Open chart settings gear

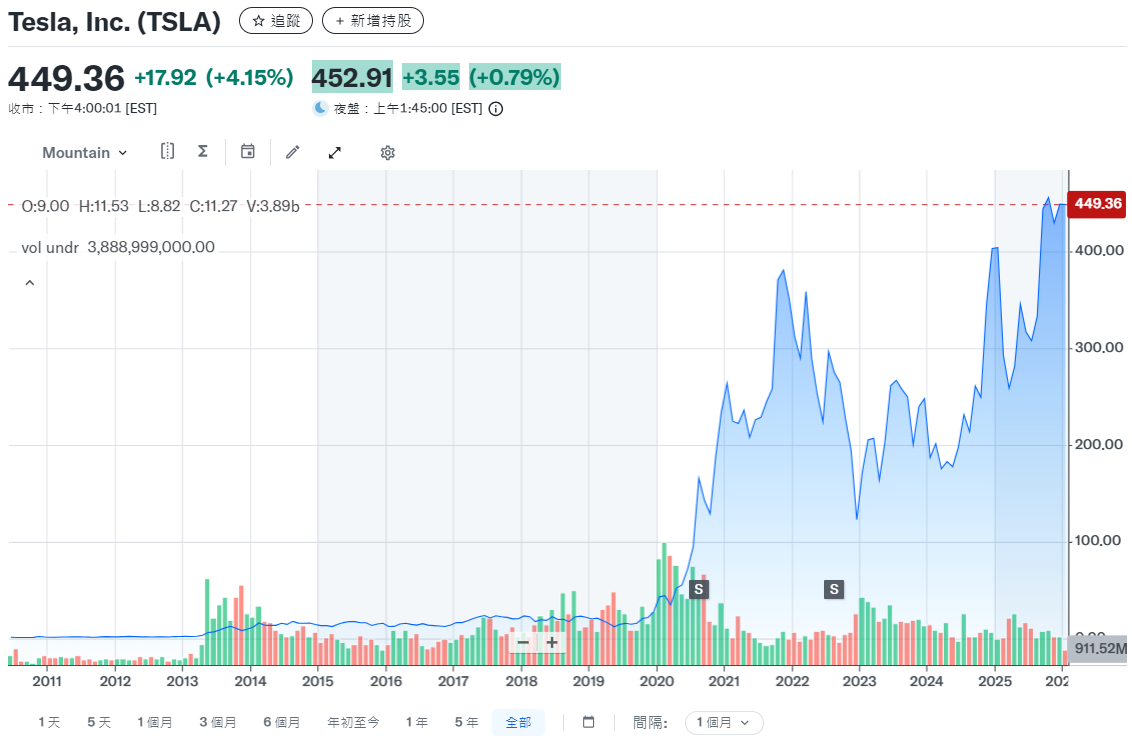coord(388,153)
